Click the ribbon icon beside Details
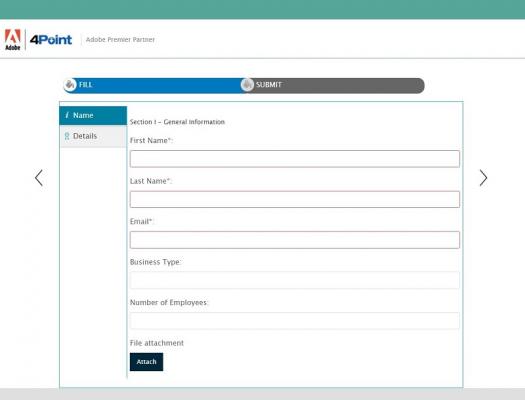This screenshot has height=400, width=525. (67, 136)
